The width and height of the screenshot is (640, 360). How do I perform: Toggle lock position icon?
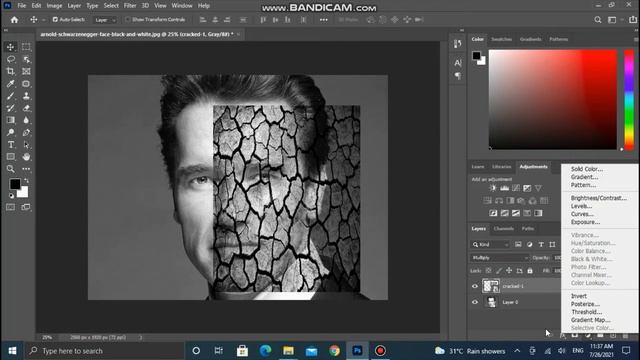509,271
